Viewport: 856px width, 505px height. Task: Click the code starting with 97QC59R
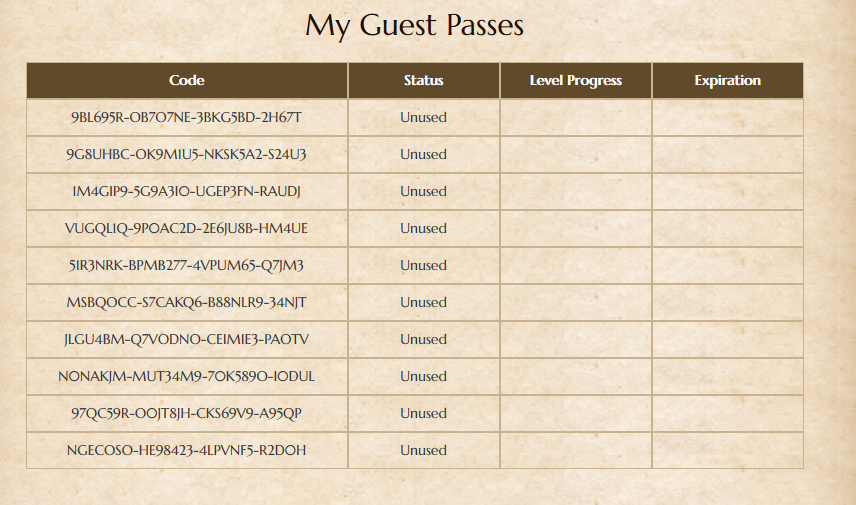coord(186,413)
